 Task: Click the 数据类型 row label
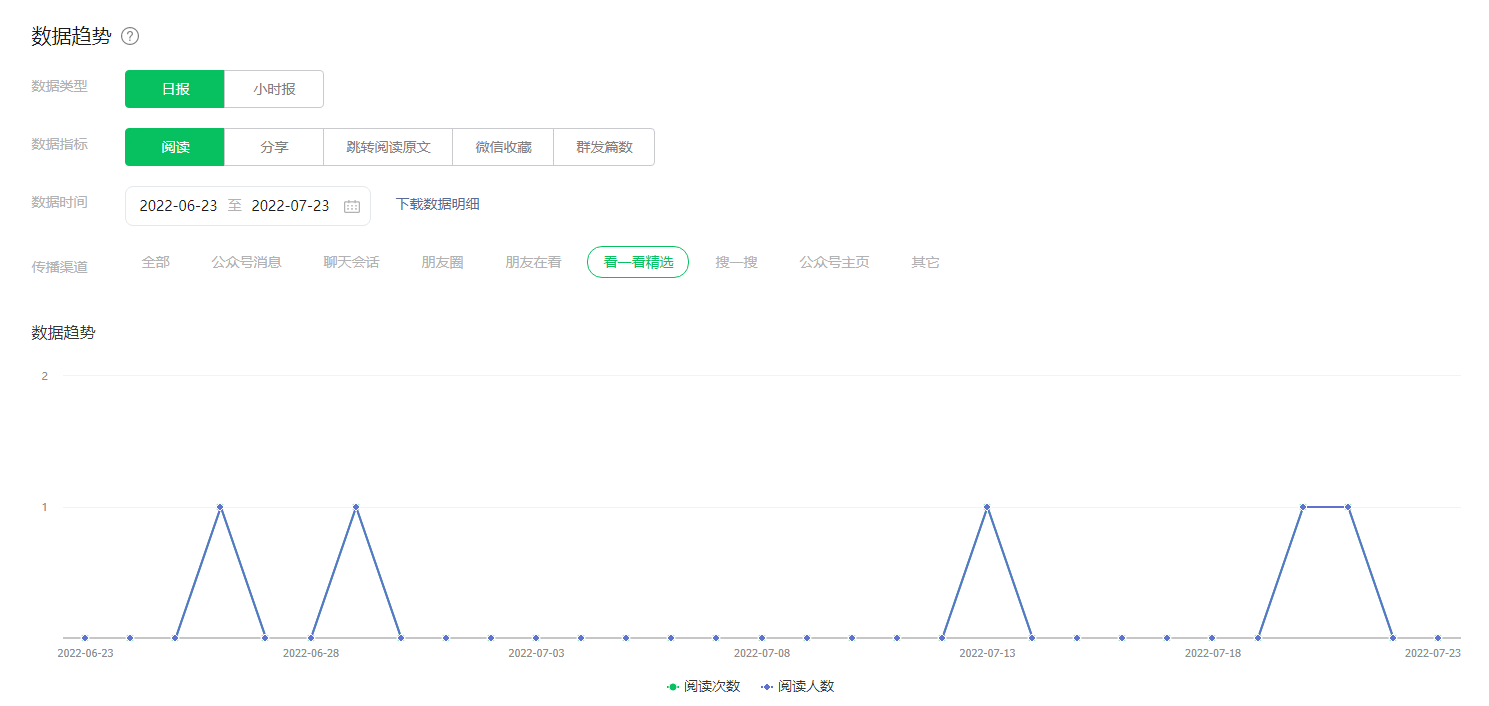pos(60,86)
